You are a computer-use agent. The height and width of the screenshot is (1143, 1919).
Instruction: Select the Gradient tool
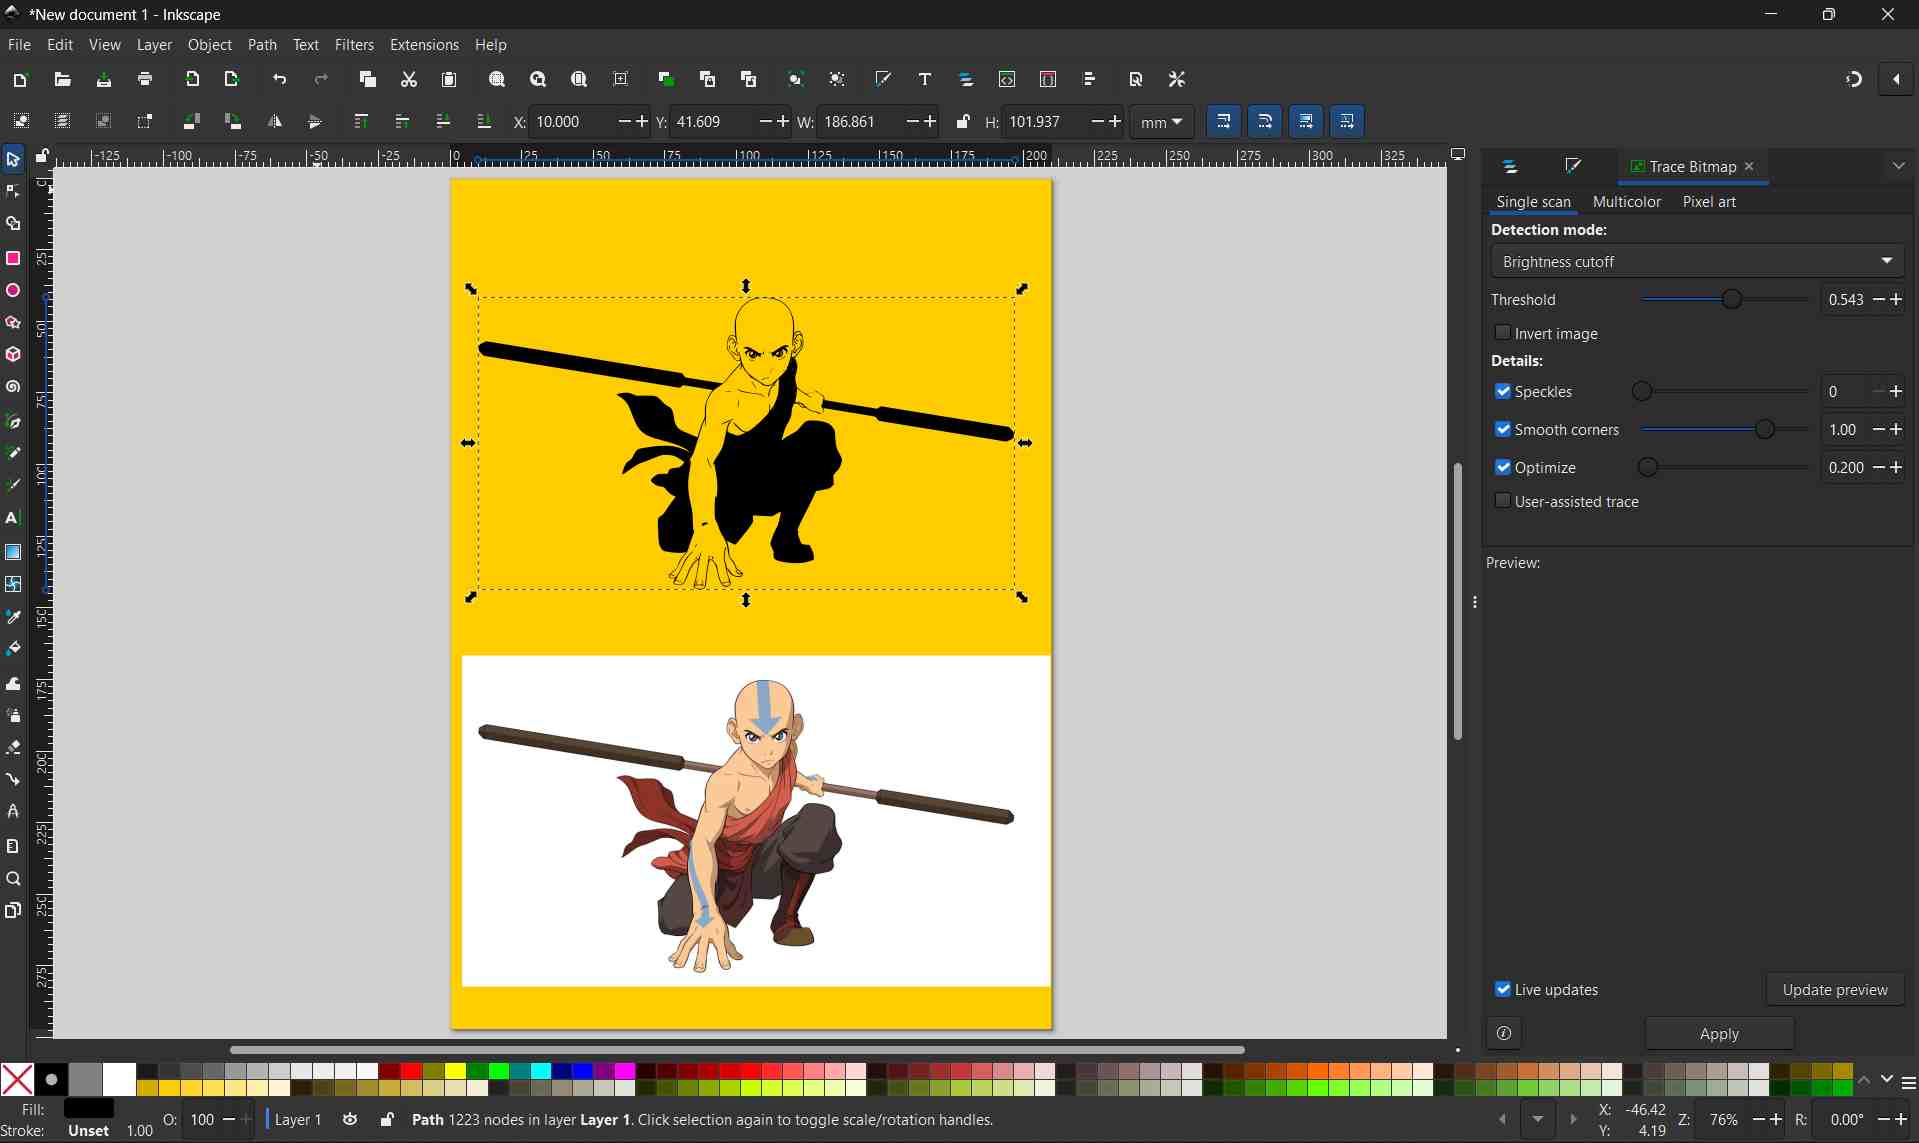[x=13, y=551]
